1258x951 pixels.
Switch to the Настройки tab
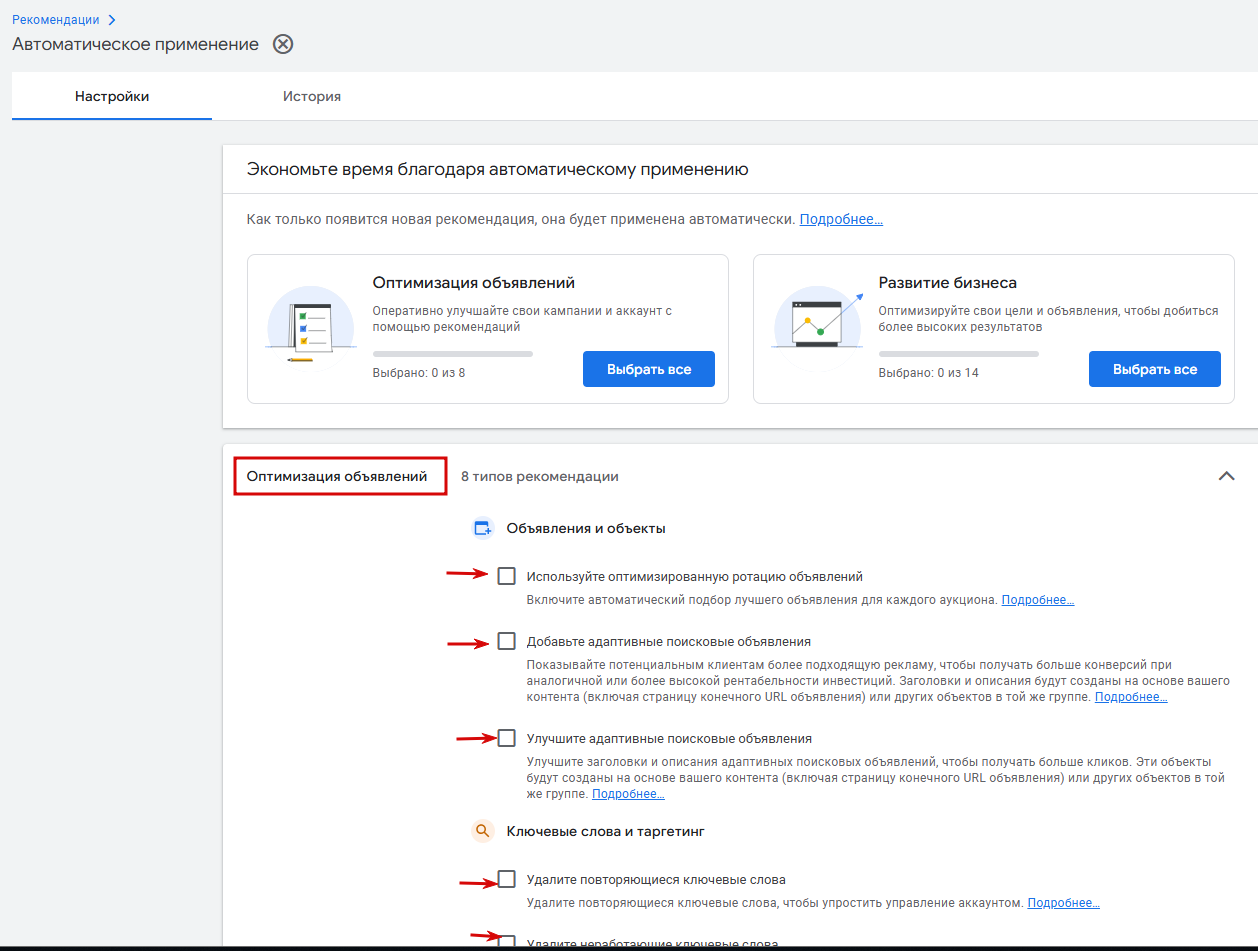[112, 97]
